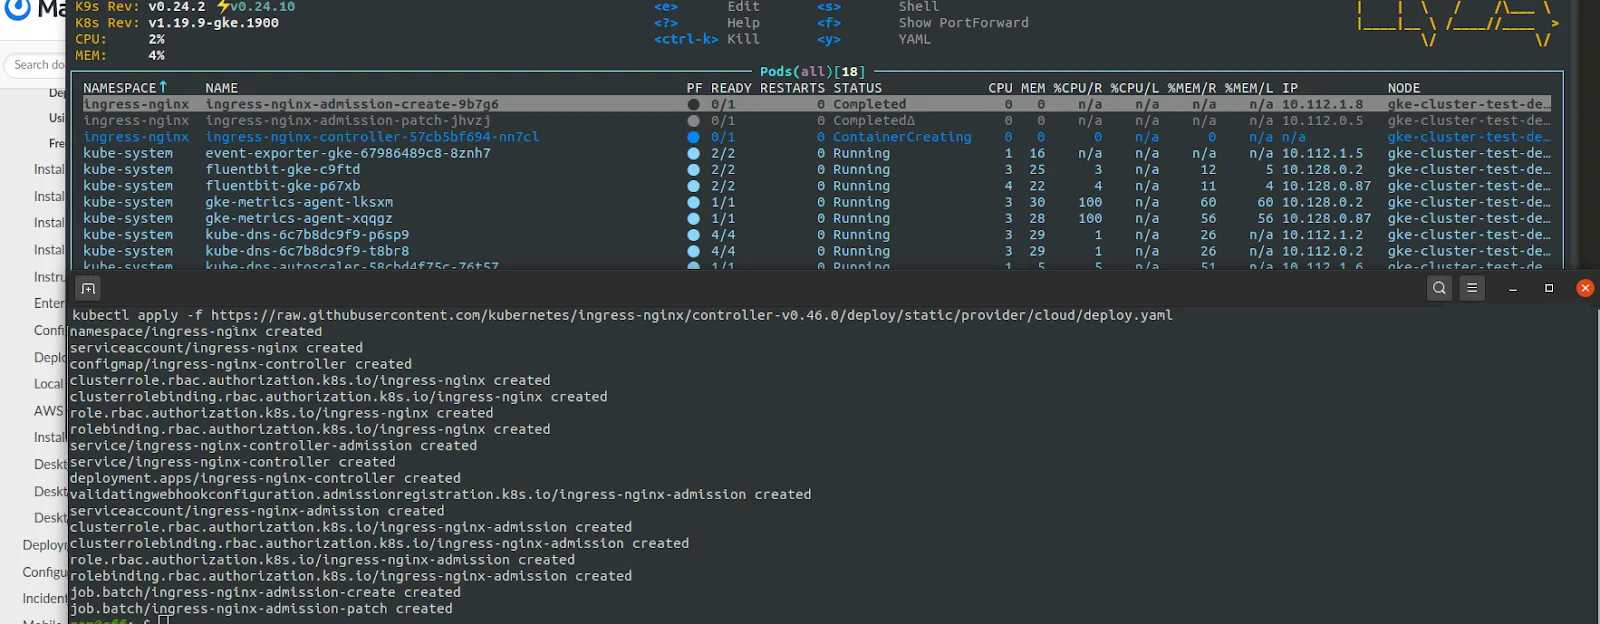Open the Incident link in browser sidebar
The width and height of the screenshot is (1600, 624).
tap(45, 599)
